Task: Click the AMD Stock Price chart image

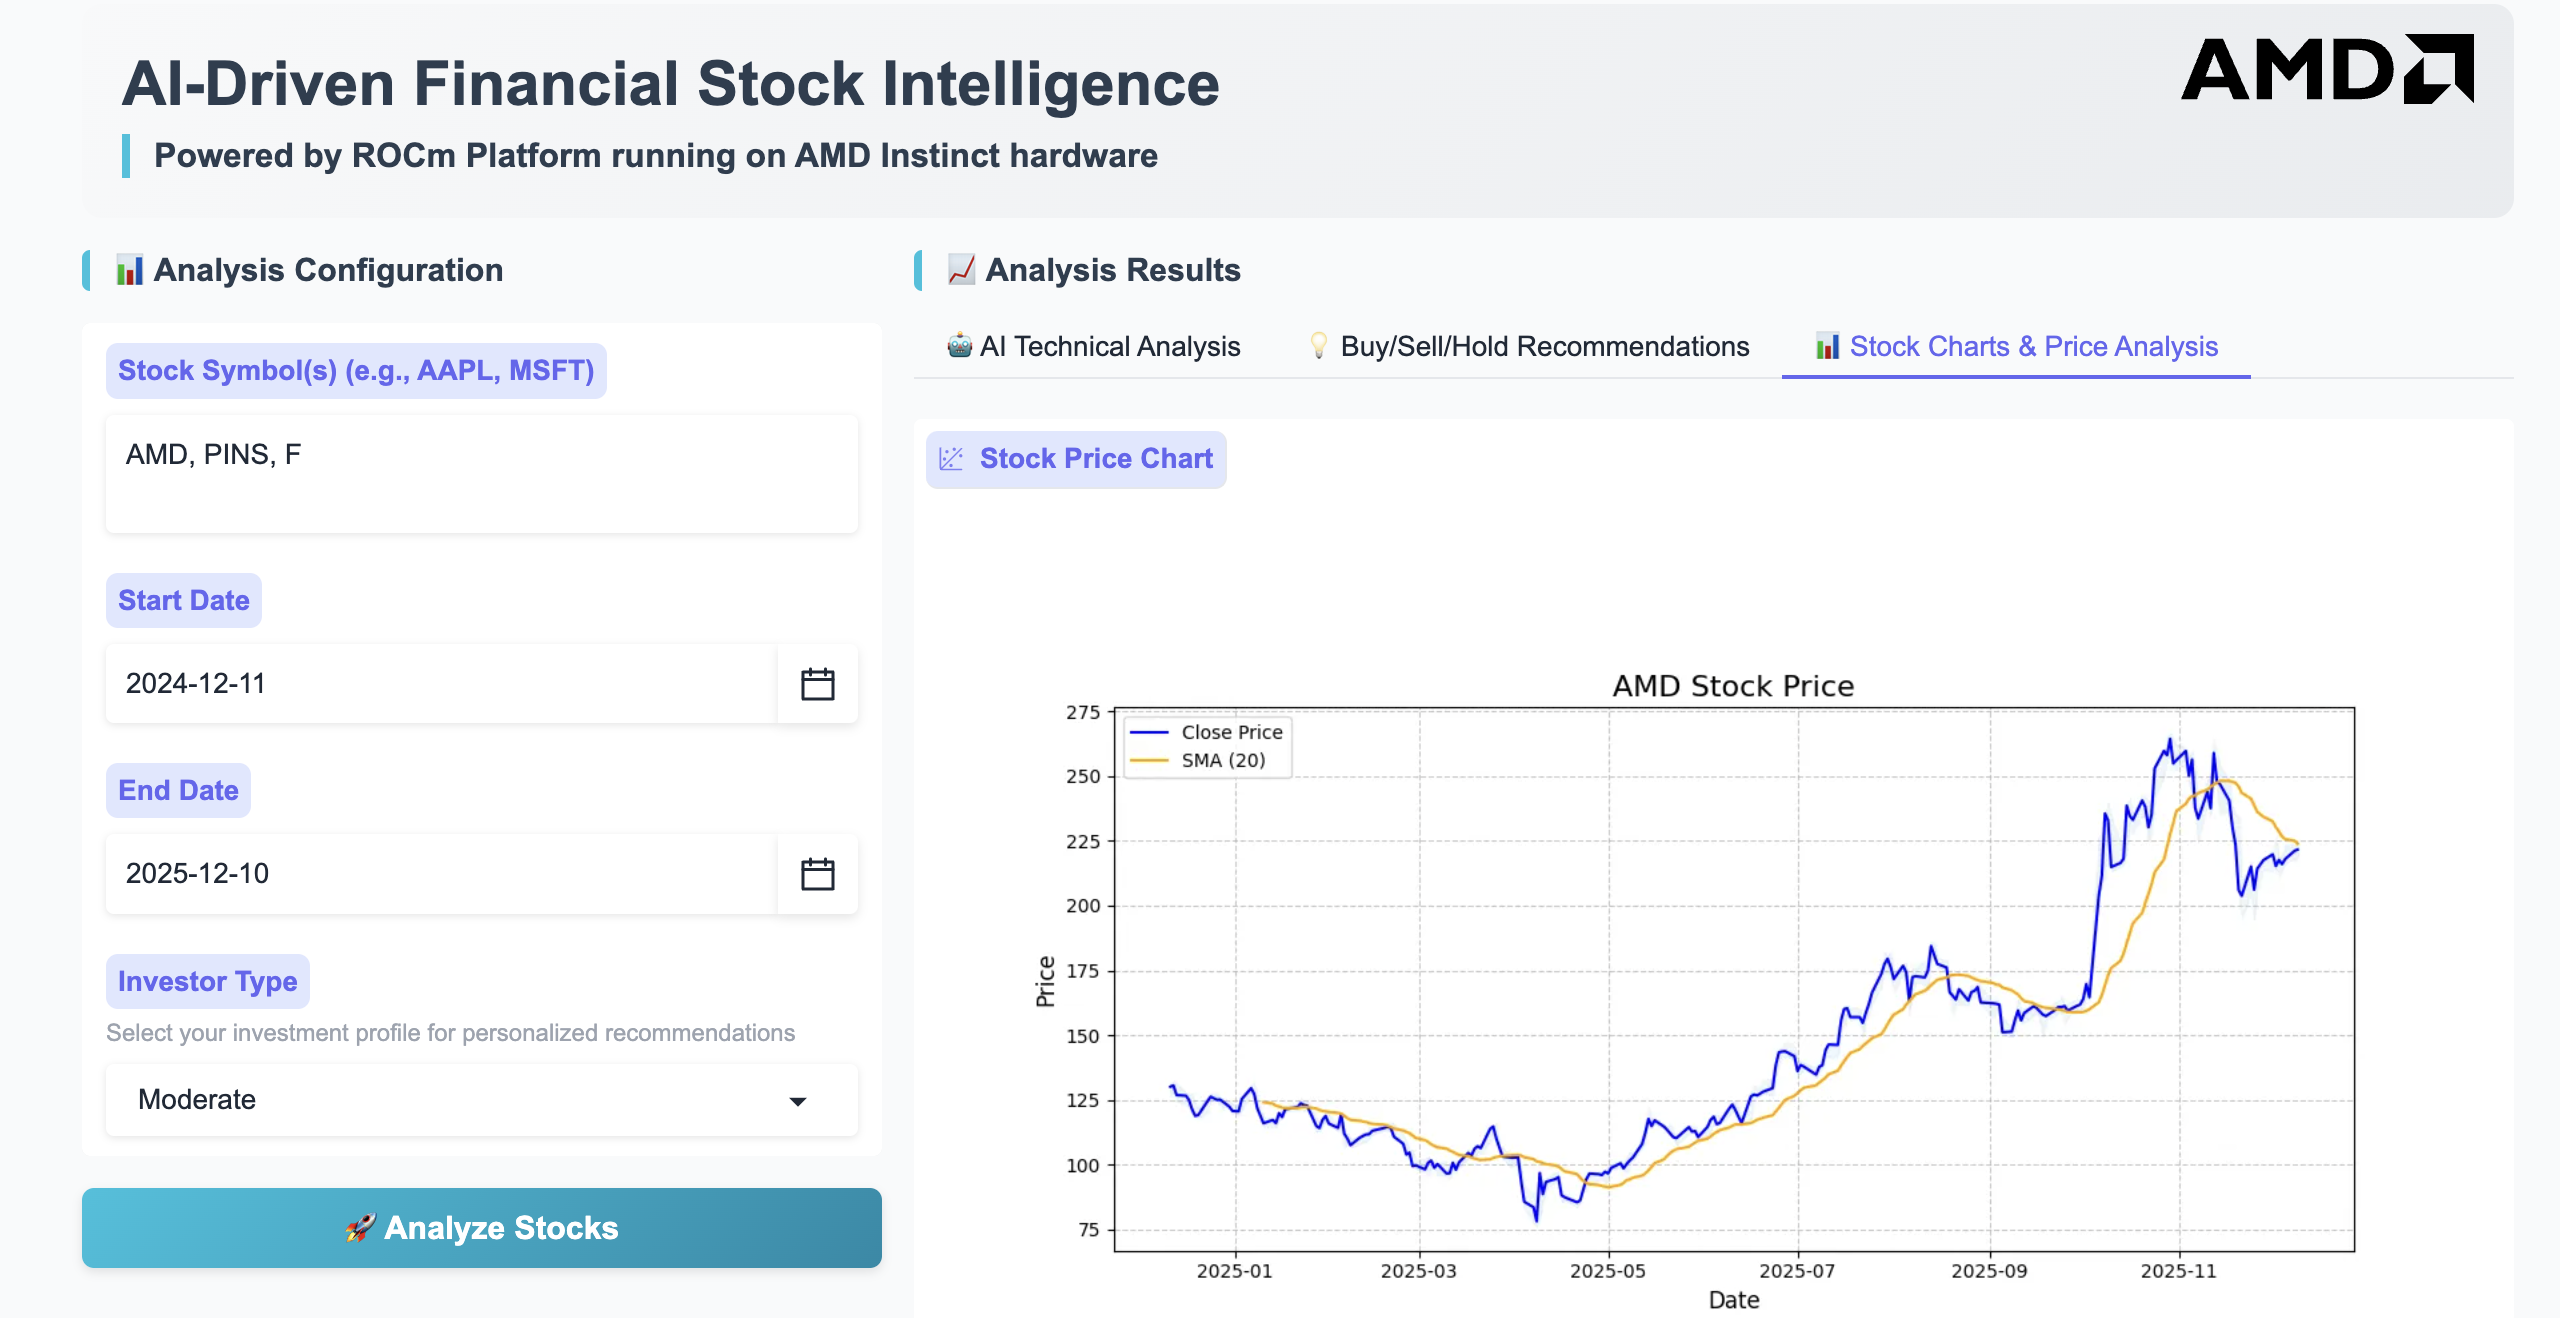Action: [1733, 980]
